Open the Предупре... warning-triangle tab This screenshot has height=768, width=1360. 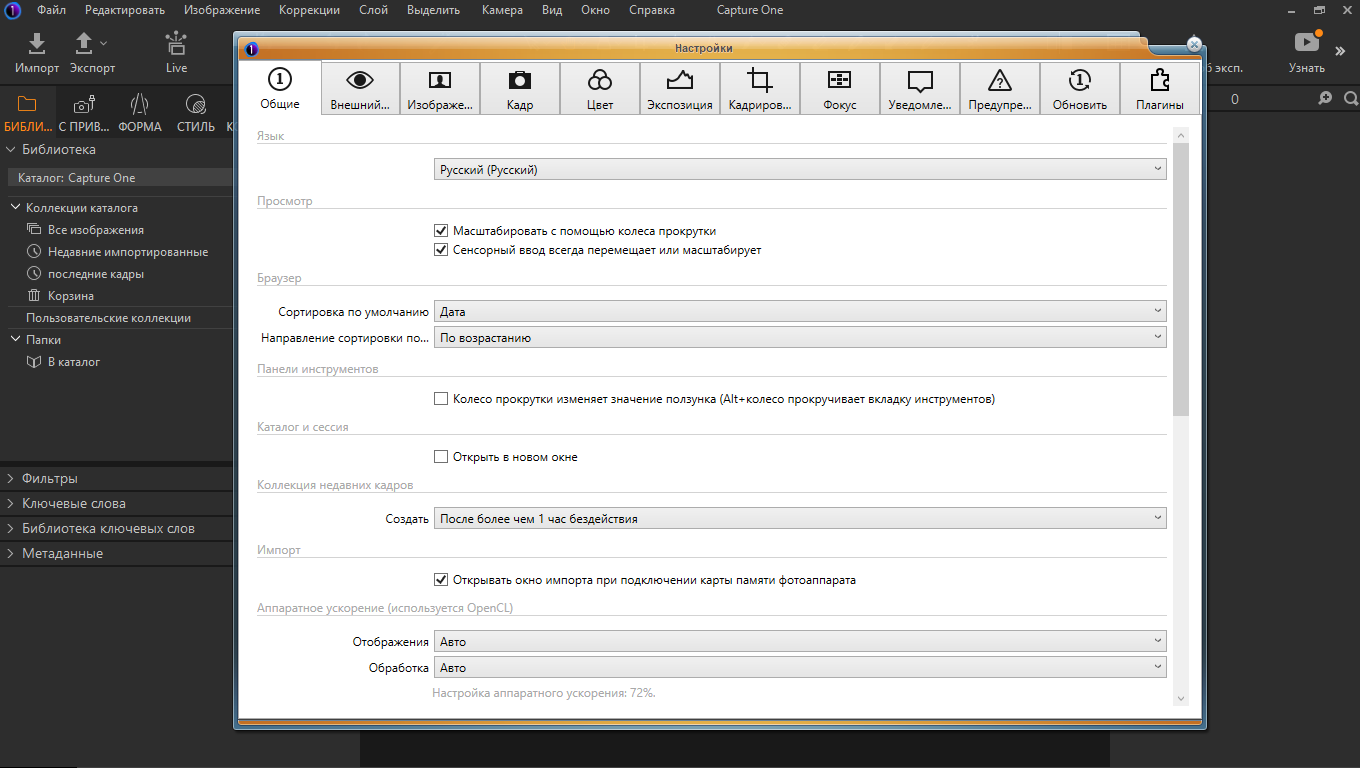point(1000,89)
